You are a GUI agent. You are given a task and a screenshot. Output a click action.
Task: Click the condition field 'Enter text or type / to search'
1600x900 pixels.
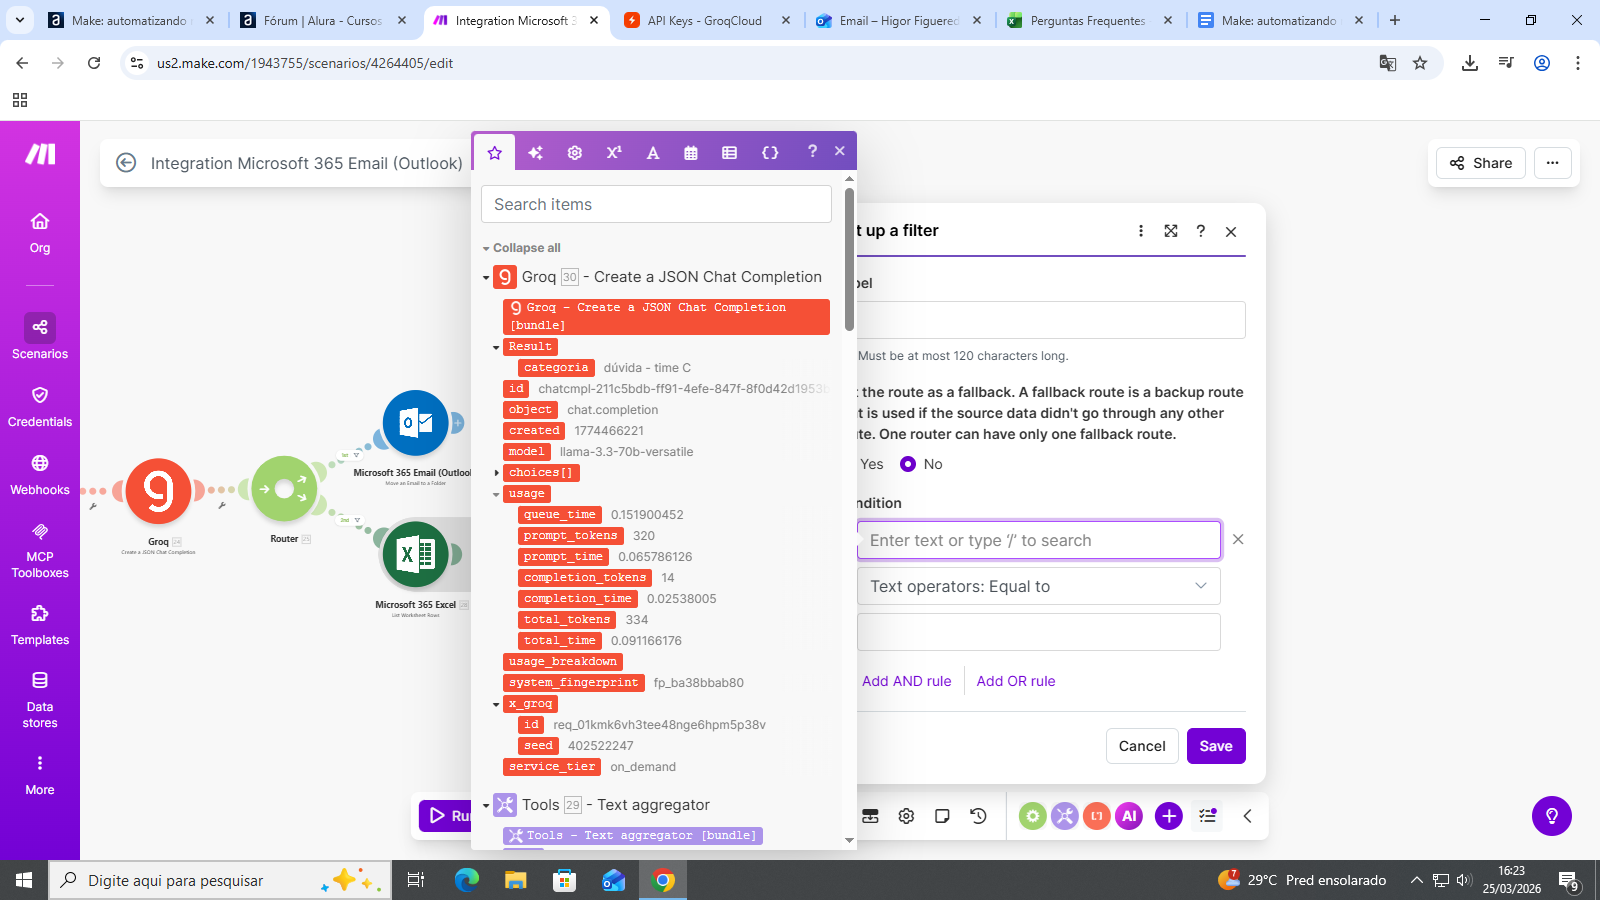(x=1038, y=540)
